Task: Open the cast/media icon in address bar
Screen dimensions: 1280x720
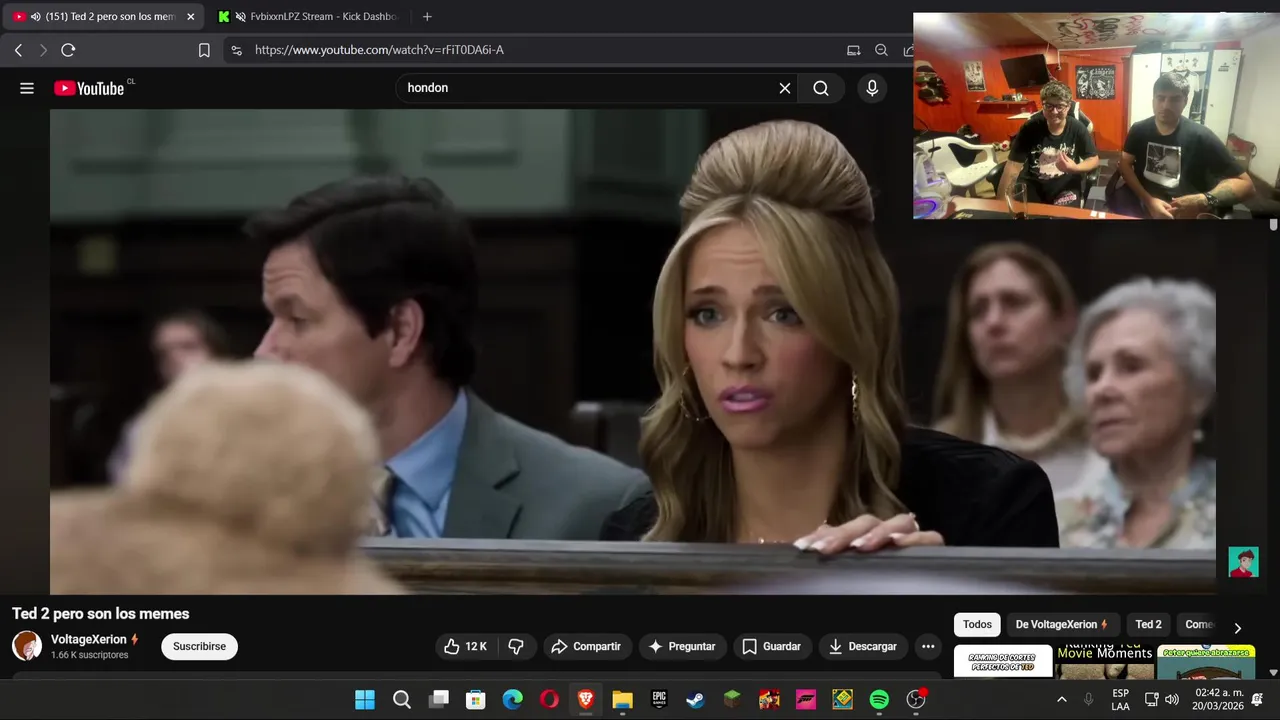Action: coord(853,50)
